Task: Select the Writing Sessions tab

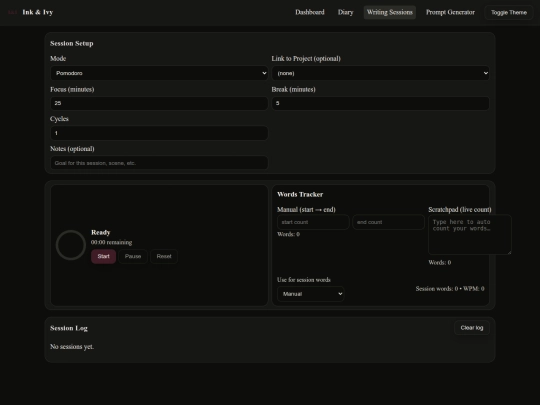Action: pos(390,12)
